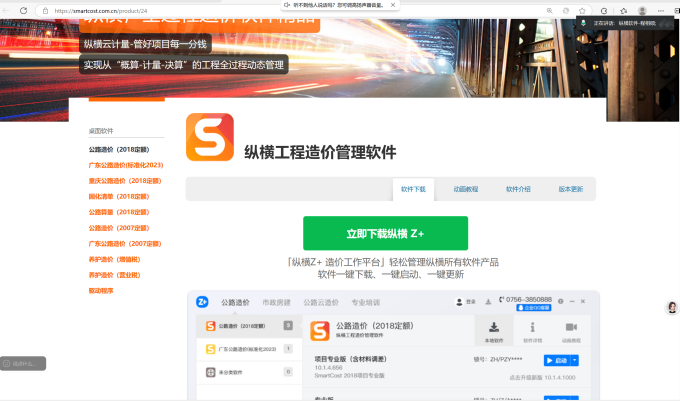Open the floating customer service avatar
The height and width of the screenshot is (401, 680).
[672, 307]
